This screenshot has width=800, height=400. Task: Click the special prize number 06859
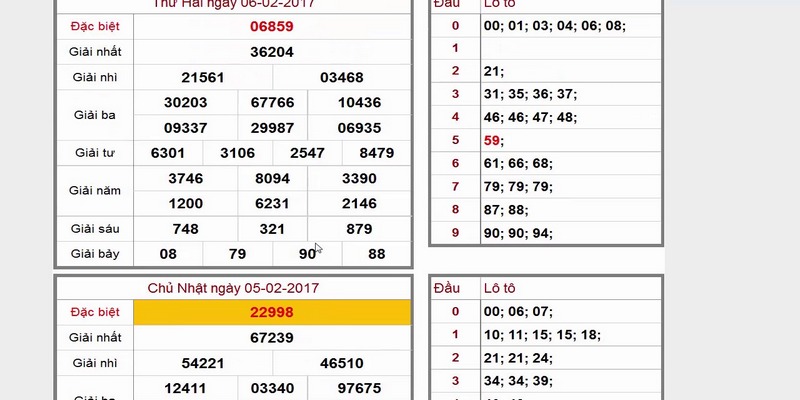tap(271, 26)
